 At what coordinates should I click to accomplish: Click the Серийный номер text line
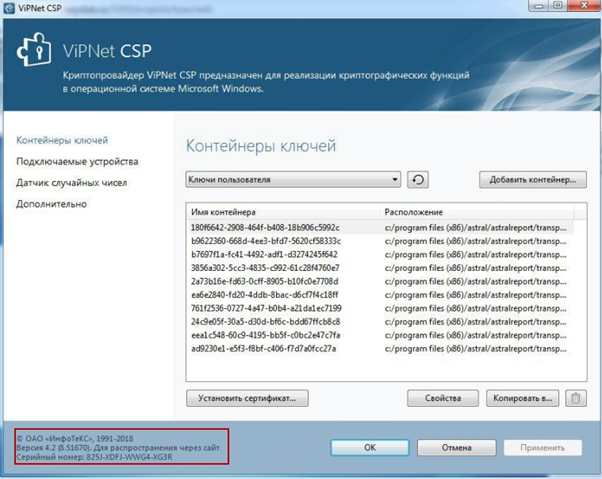(94, 457)
